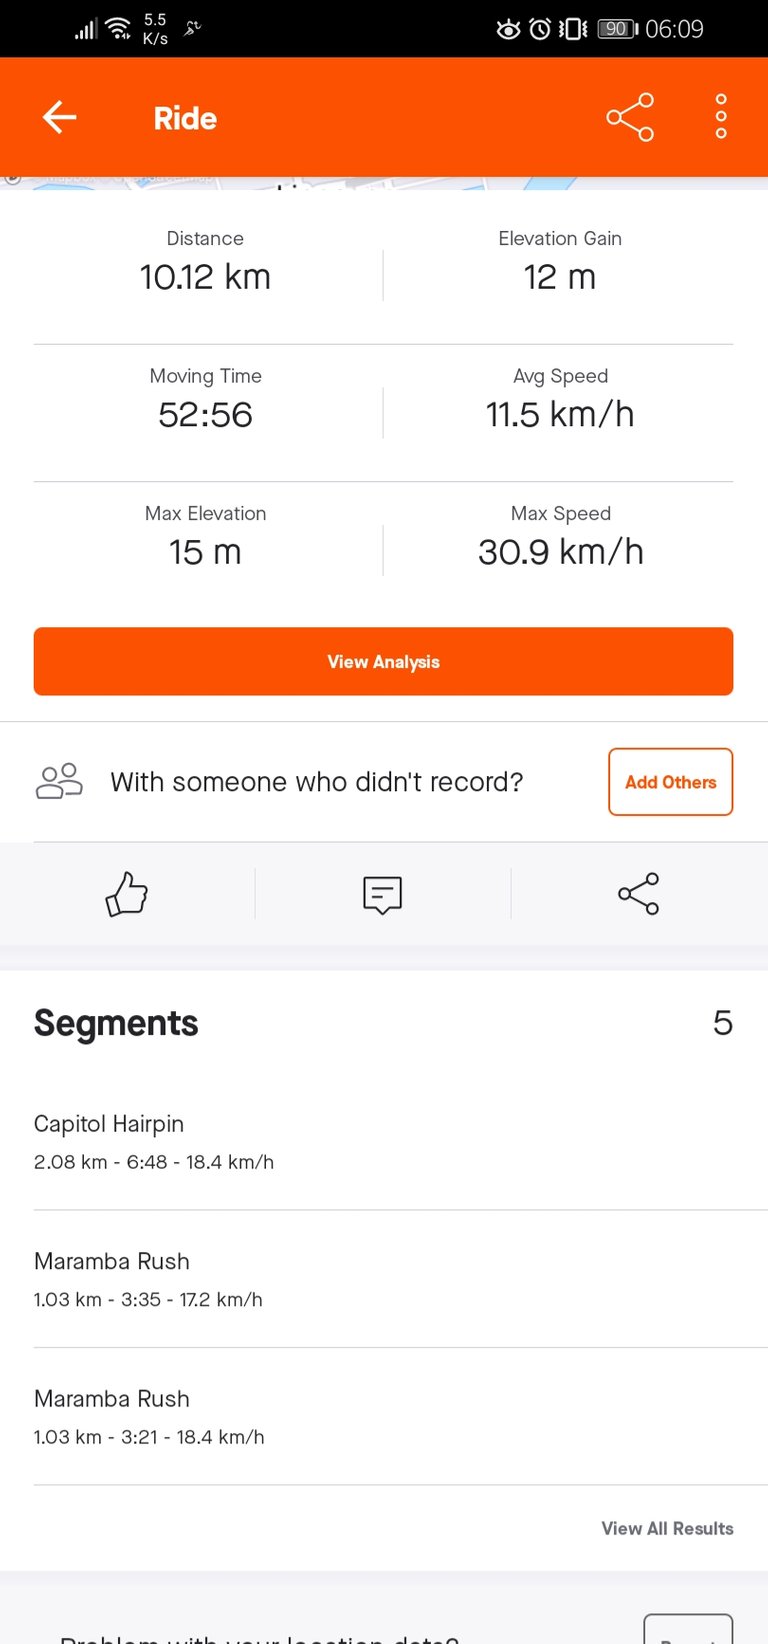Open share icon in orange header

click(x=630, y=118)
